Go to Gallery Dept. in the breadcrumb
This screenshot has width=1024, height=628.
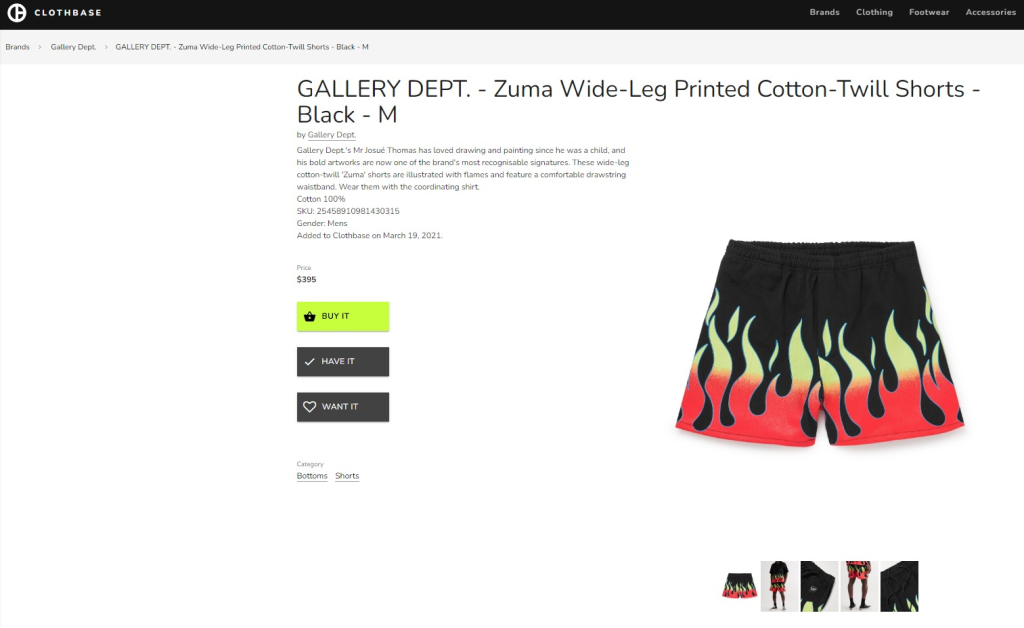click(73, 47)
